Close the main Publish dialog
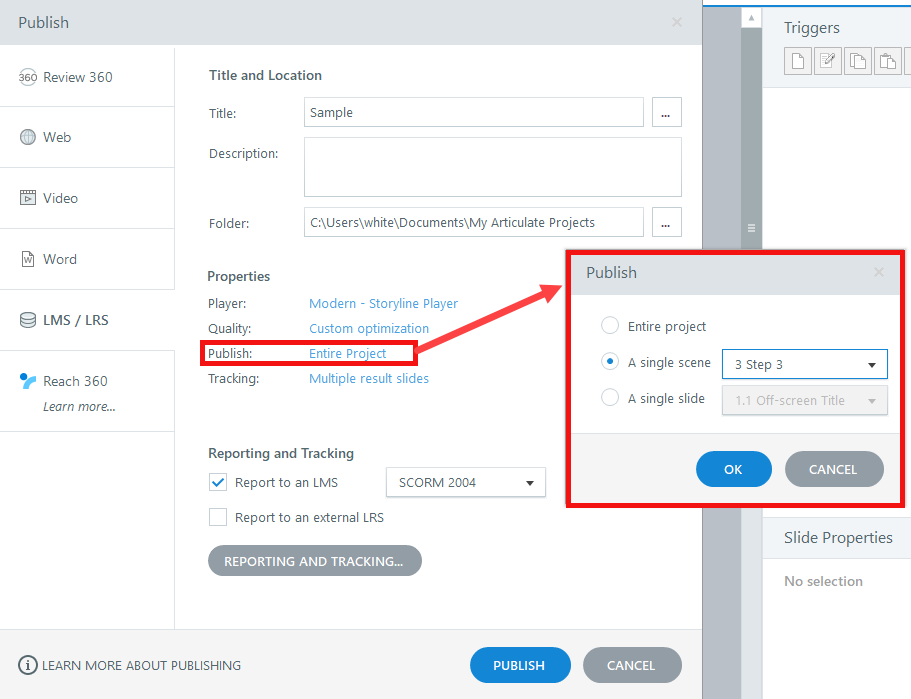 677,22
